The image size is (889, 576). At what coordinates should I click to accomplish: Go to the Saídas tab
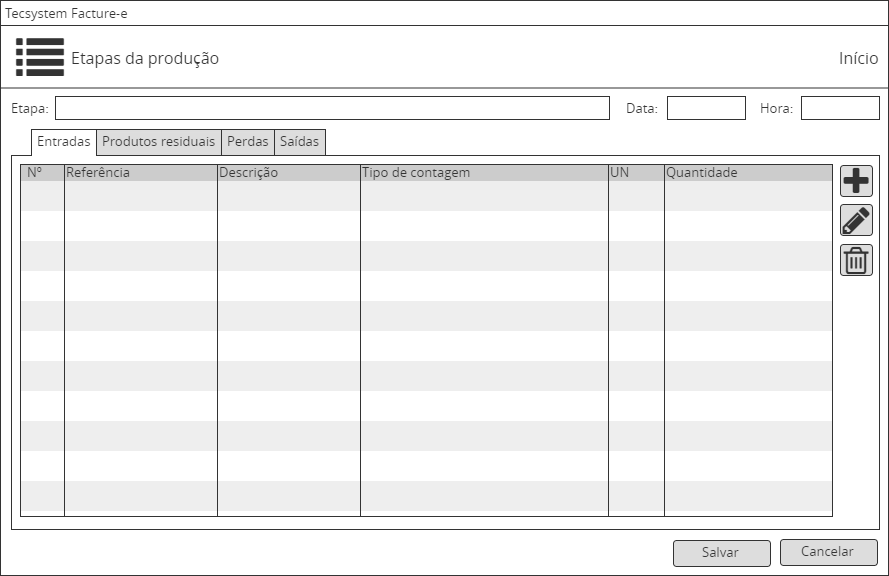click(299, 142)
